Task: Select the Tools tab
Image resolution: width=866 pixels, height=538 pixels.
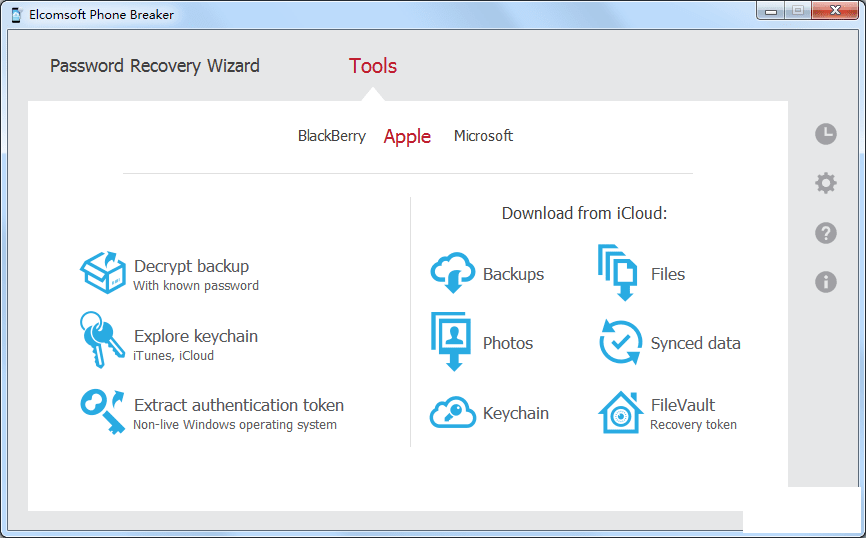Action: tap(373, 66)
